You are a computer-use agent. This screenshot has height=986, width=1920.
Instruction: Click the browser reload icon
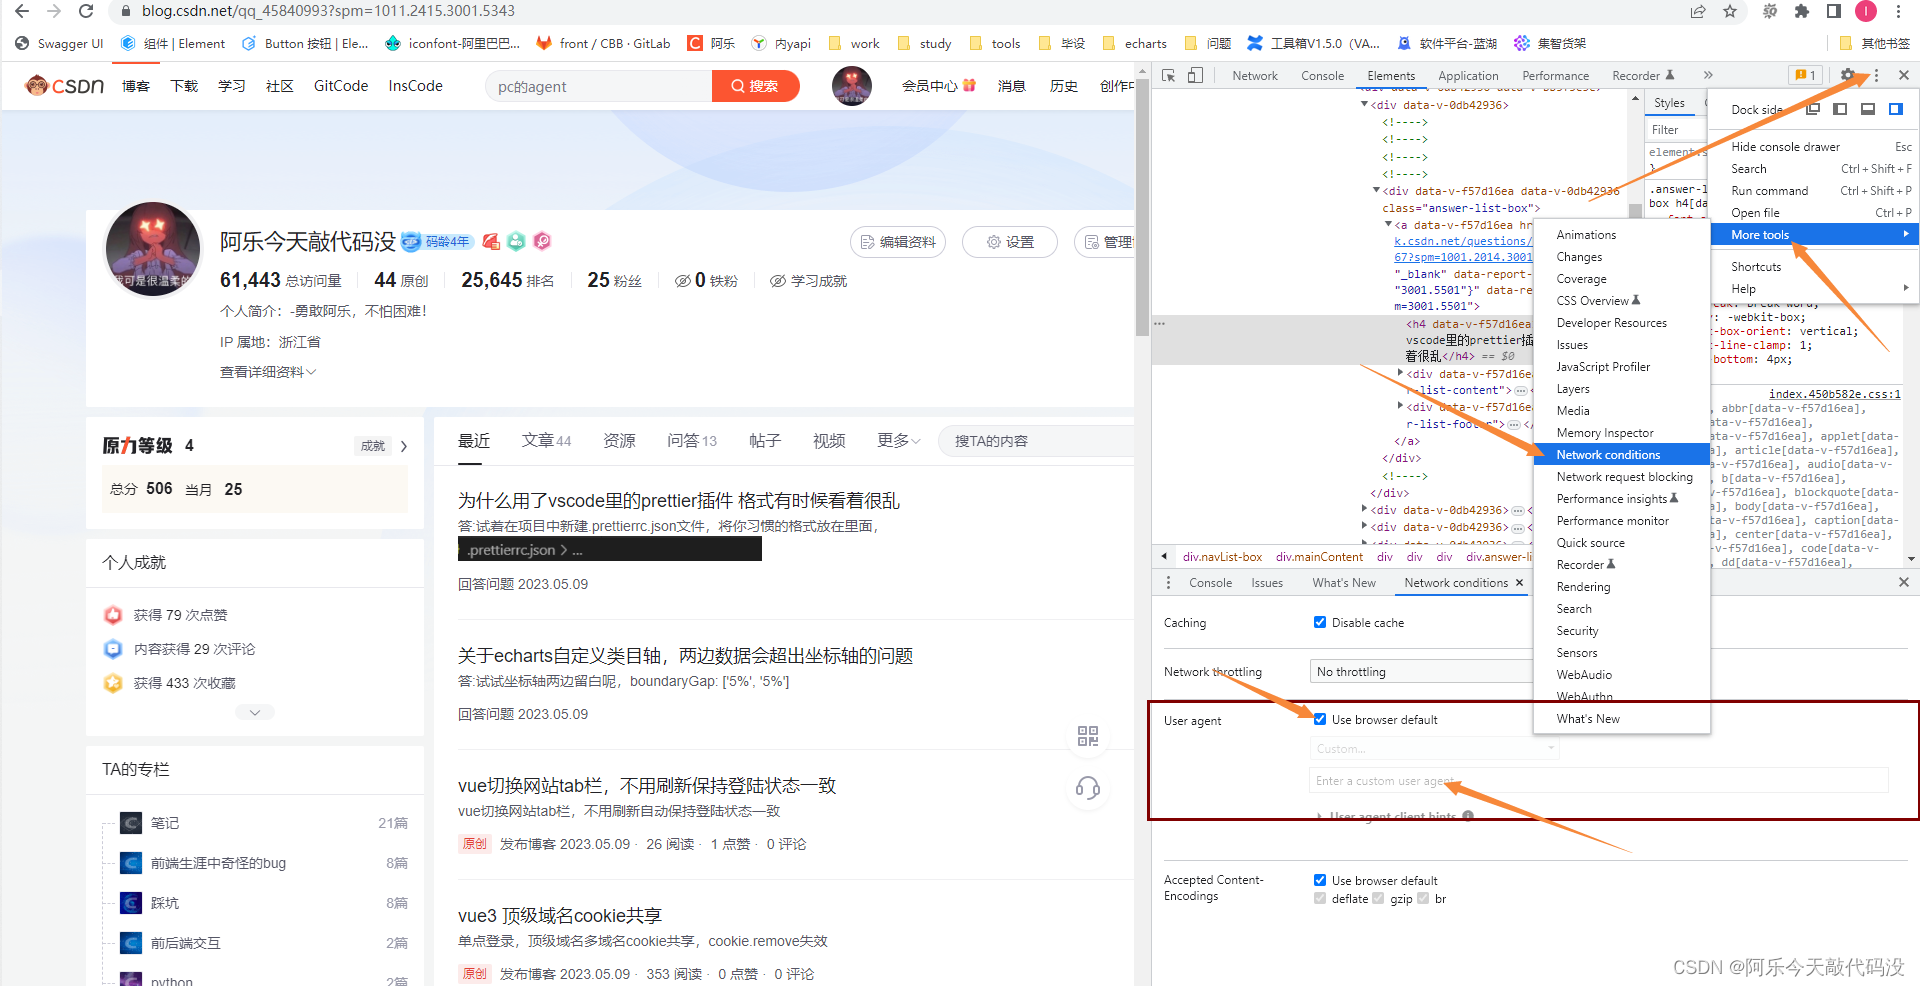click(86, 11)
